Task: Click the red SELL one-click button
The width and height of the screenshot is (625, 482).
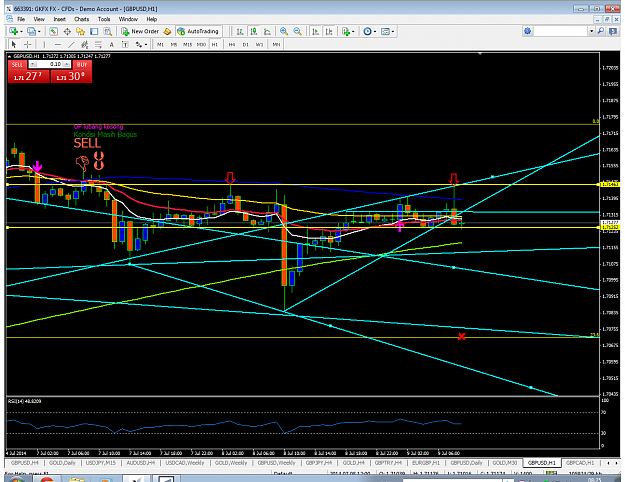Action: click(28, 76)
